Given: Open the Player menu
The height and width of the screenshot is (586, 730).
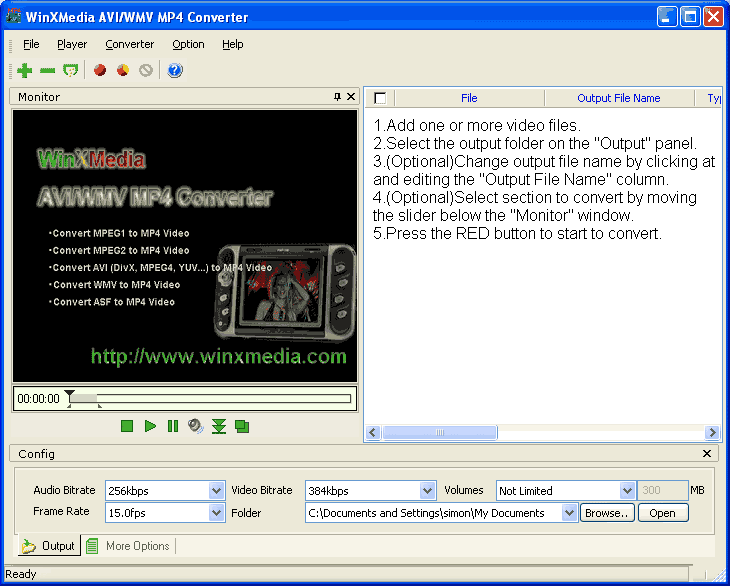Looking at the screenshot, I should (72, 44).
